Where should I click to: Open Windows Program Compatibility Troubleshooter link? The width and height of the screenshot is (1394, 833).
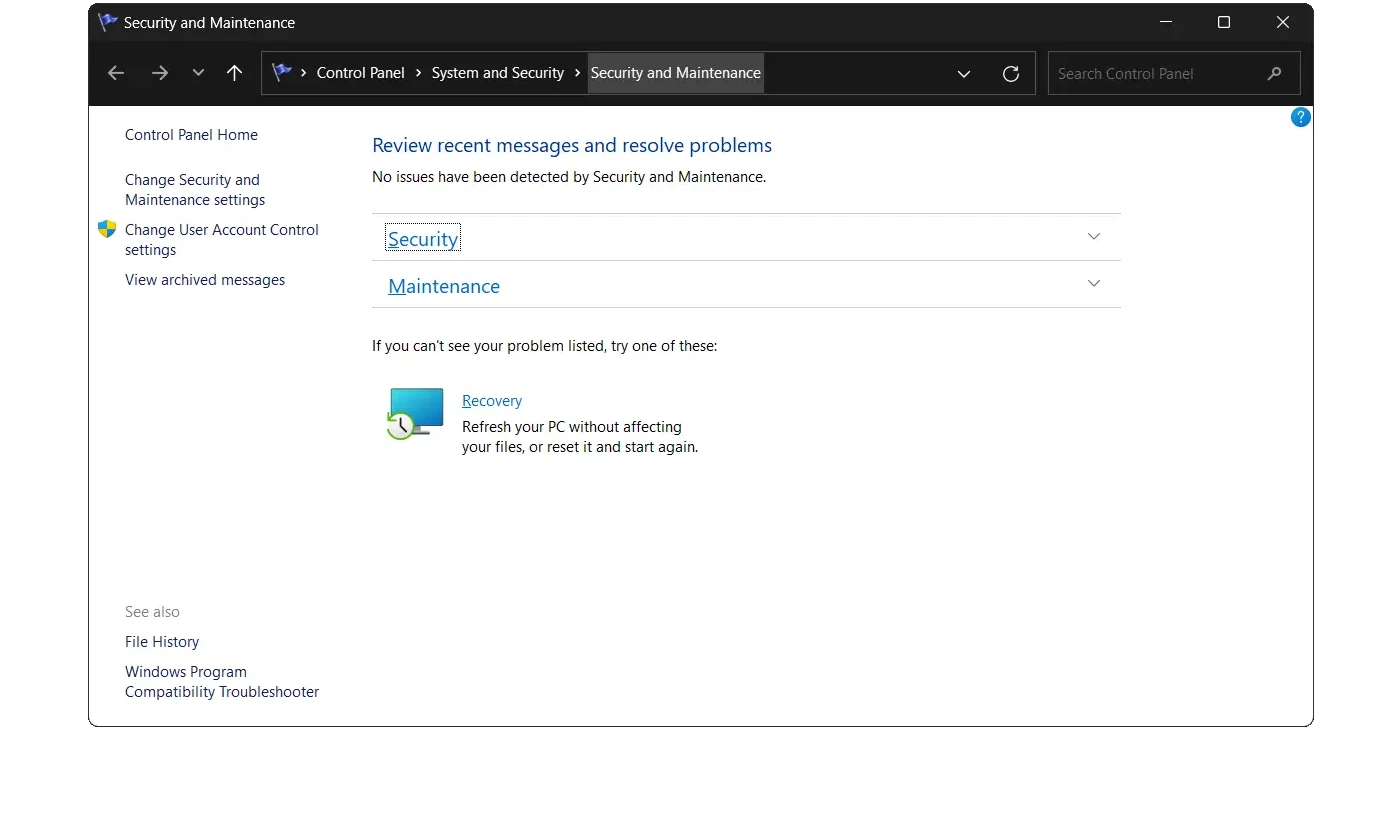[x=222, y=682]
